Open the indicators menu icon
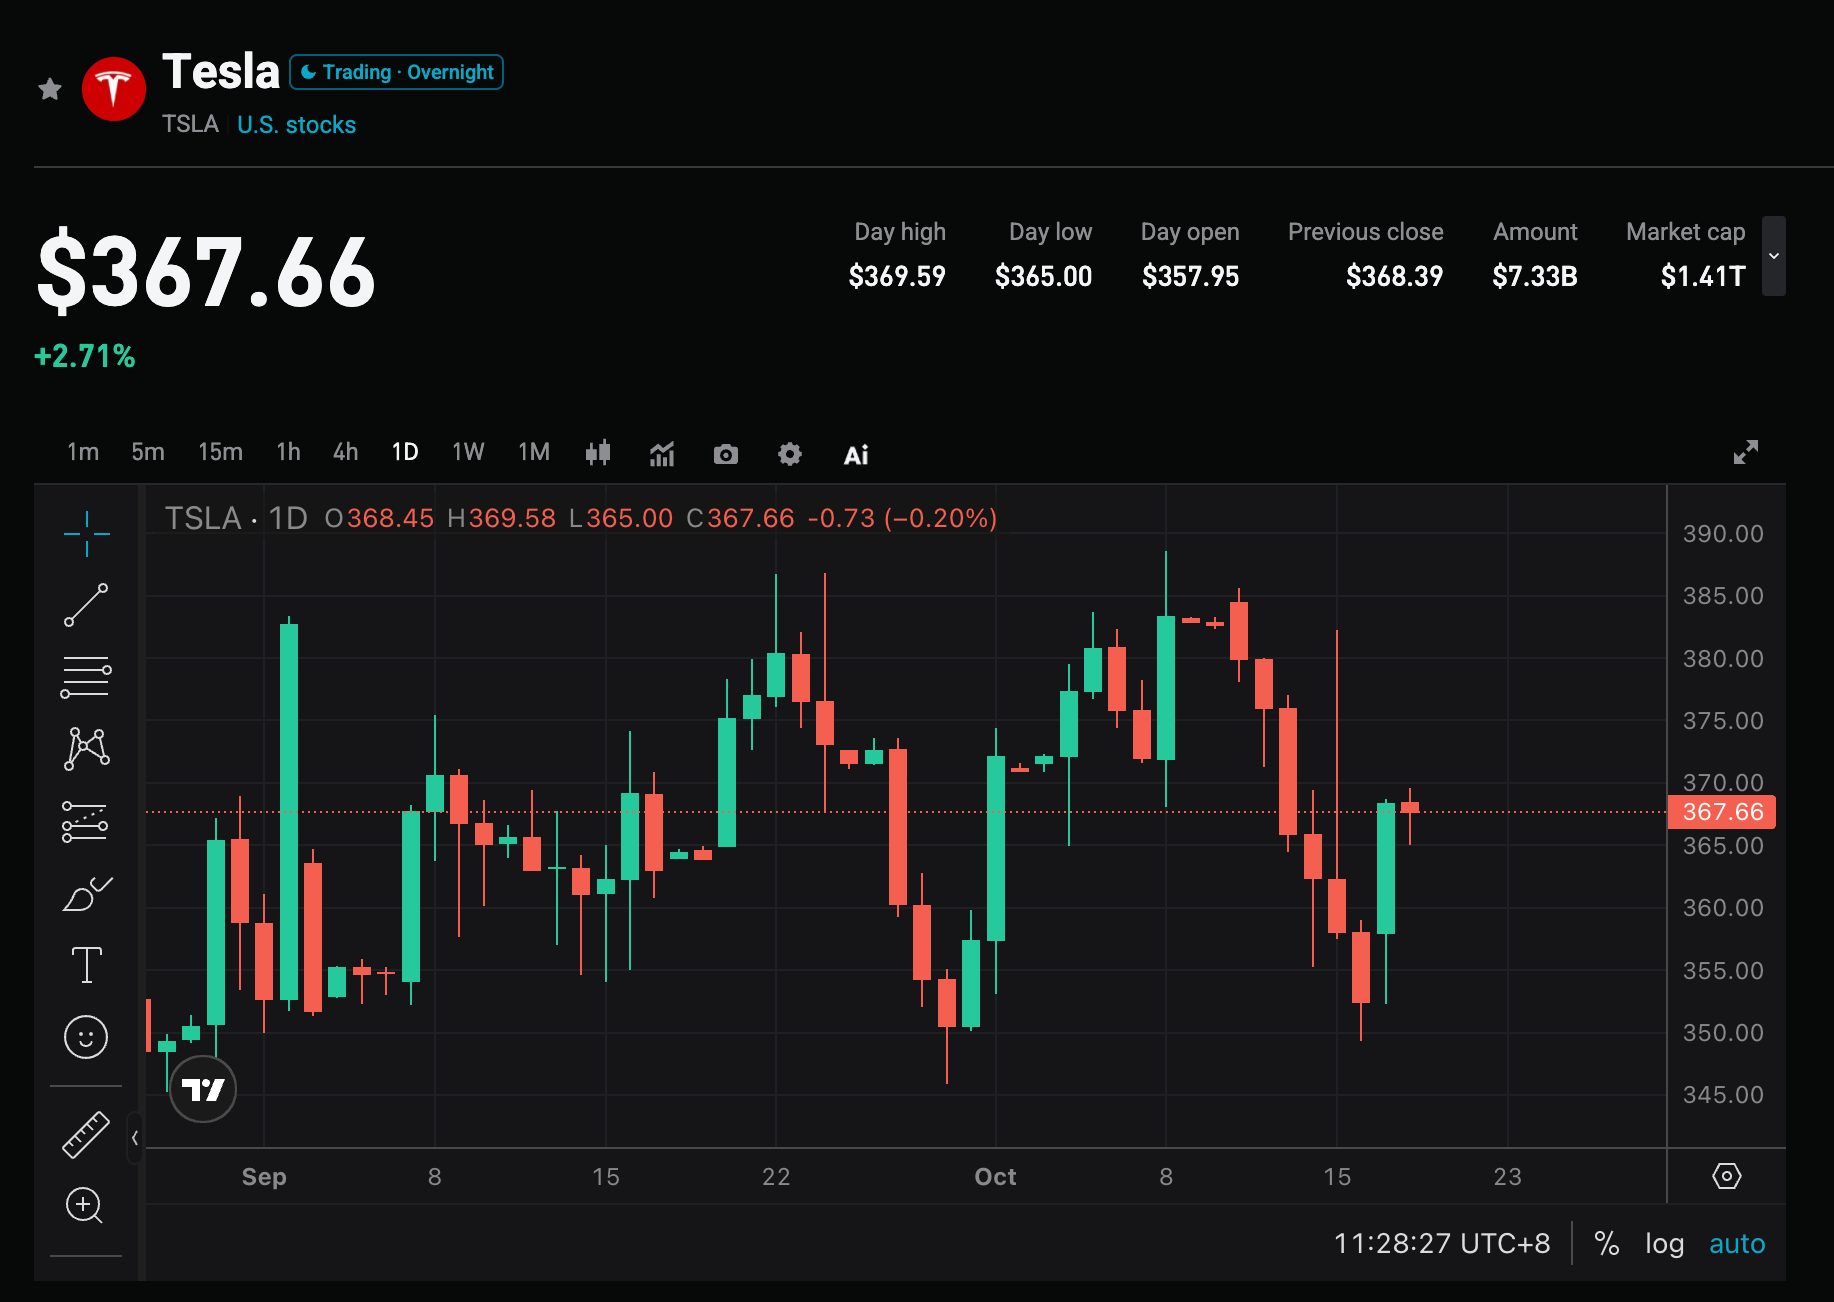 click(x=662, y=454)
